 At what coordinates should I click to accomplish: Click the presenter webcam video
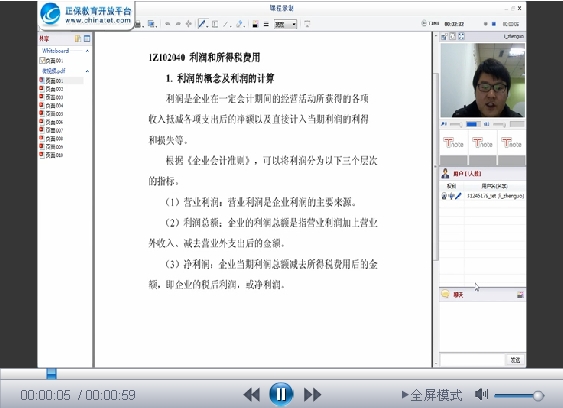click(483, 80)
